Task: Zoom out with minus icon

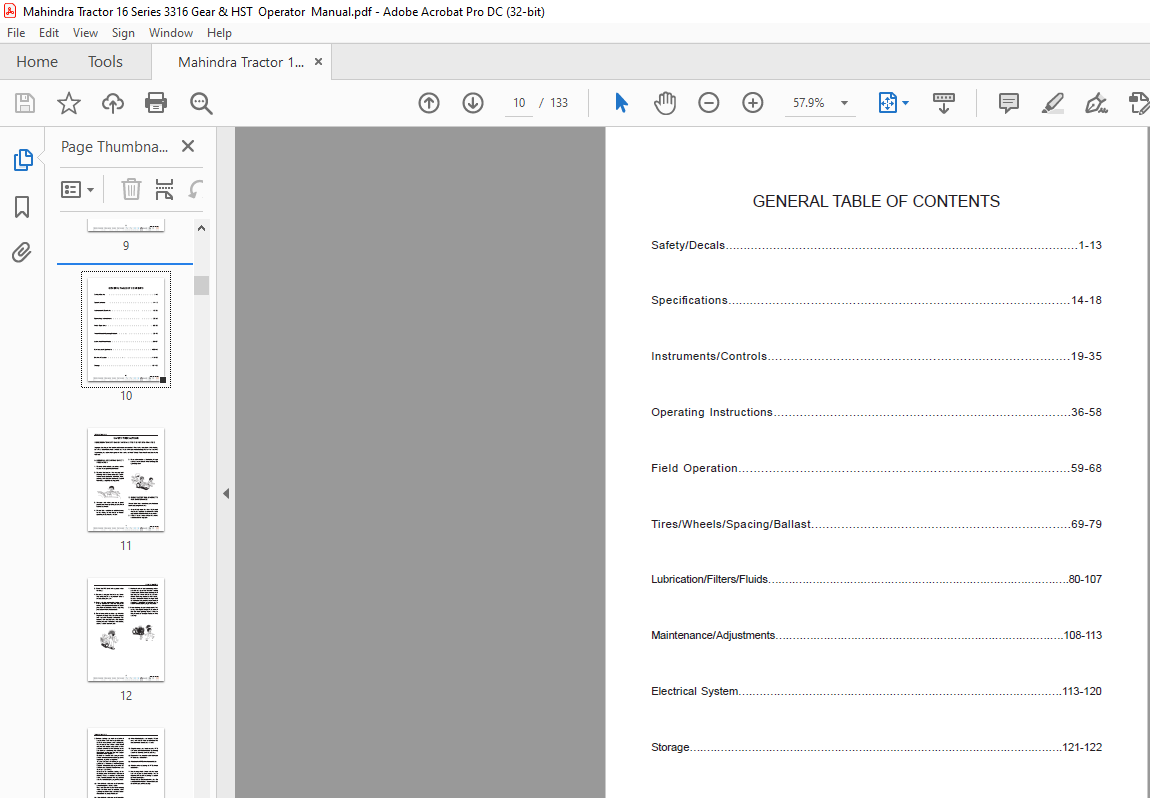Action: click(x=708, y=103)
